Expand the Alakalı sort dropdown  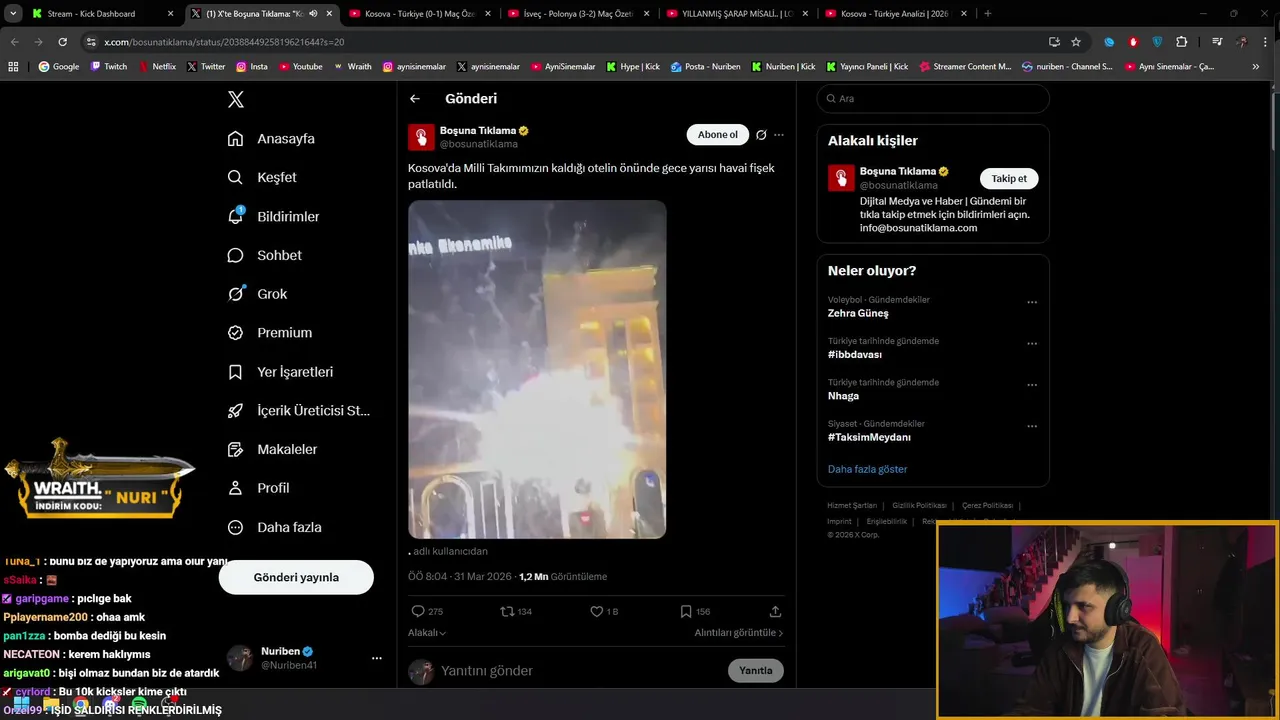(x=427, y=633)
